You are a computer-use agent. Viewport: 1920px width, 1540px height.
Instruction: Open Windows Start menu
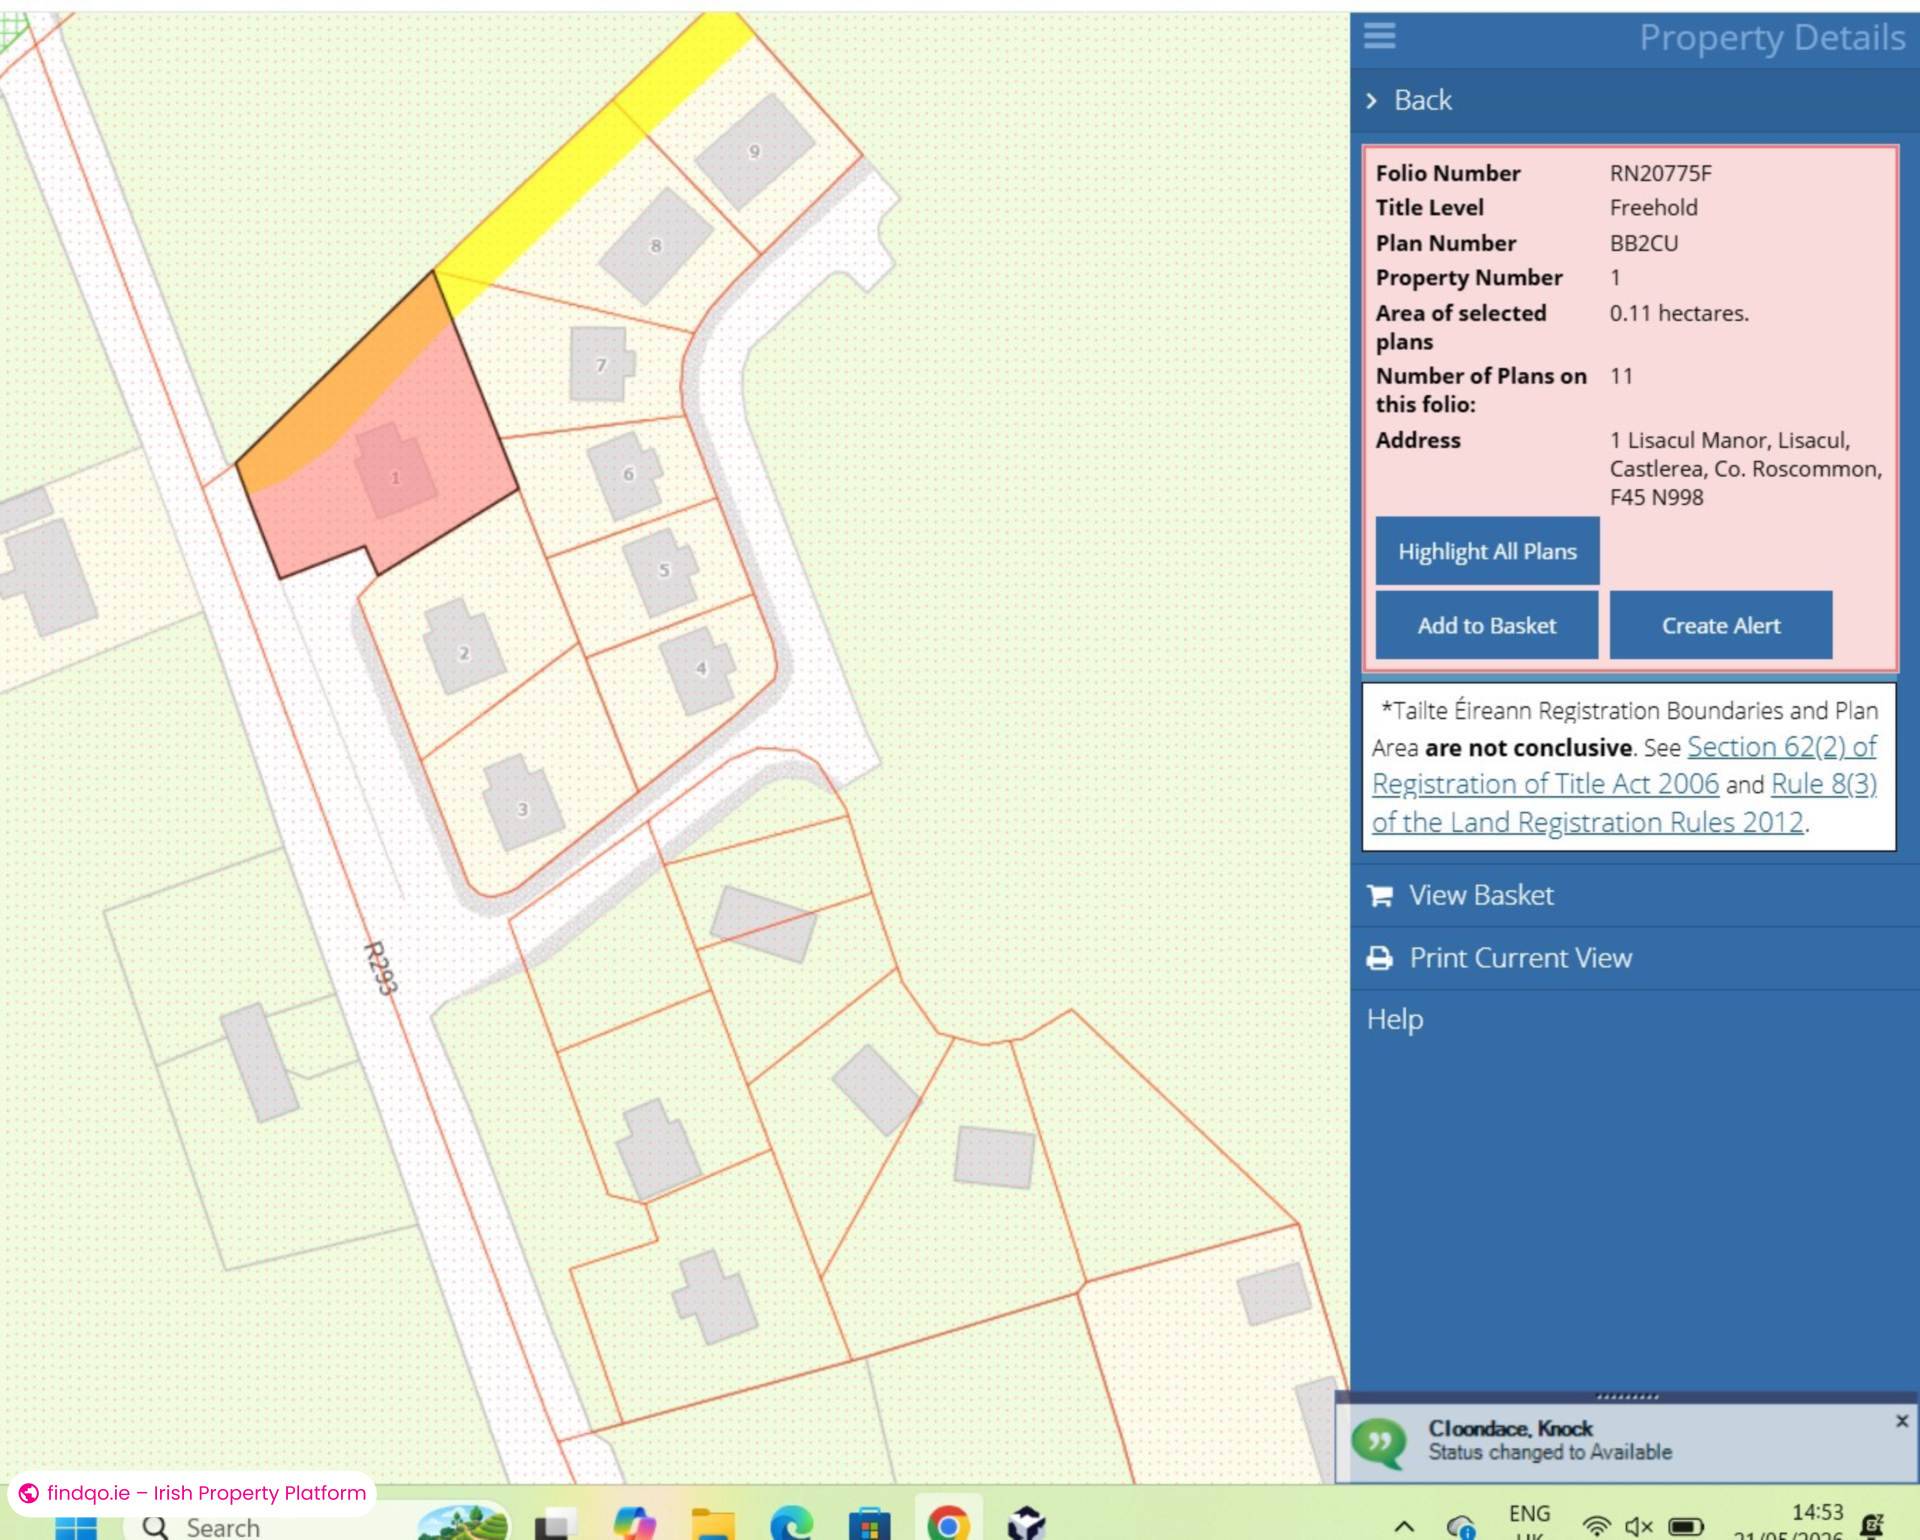pos(76,1527)
